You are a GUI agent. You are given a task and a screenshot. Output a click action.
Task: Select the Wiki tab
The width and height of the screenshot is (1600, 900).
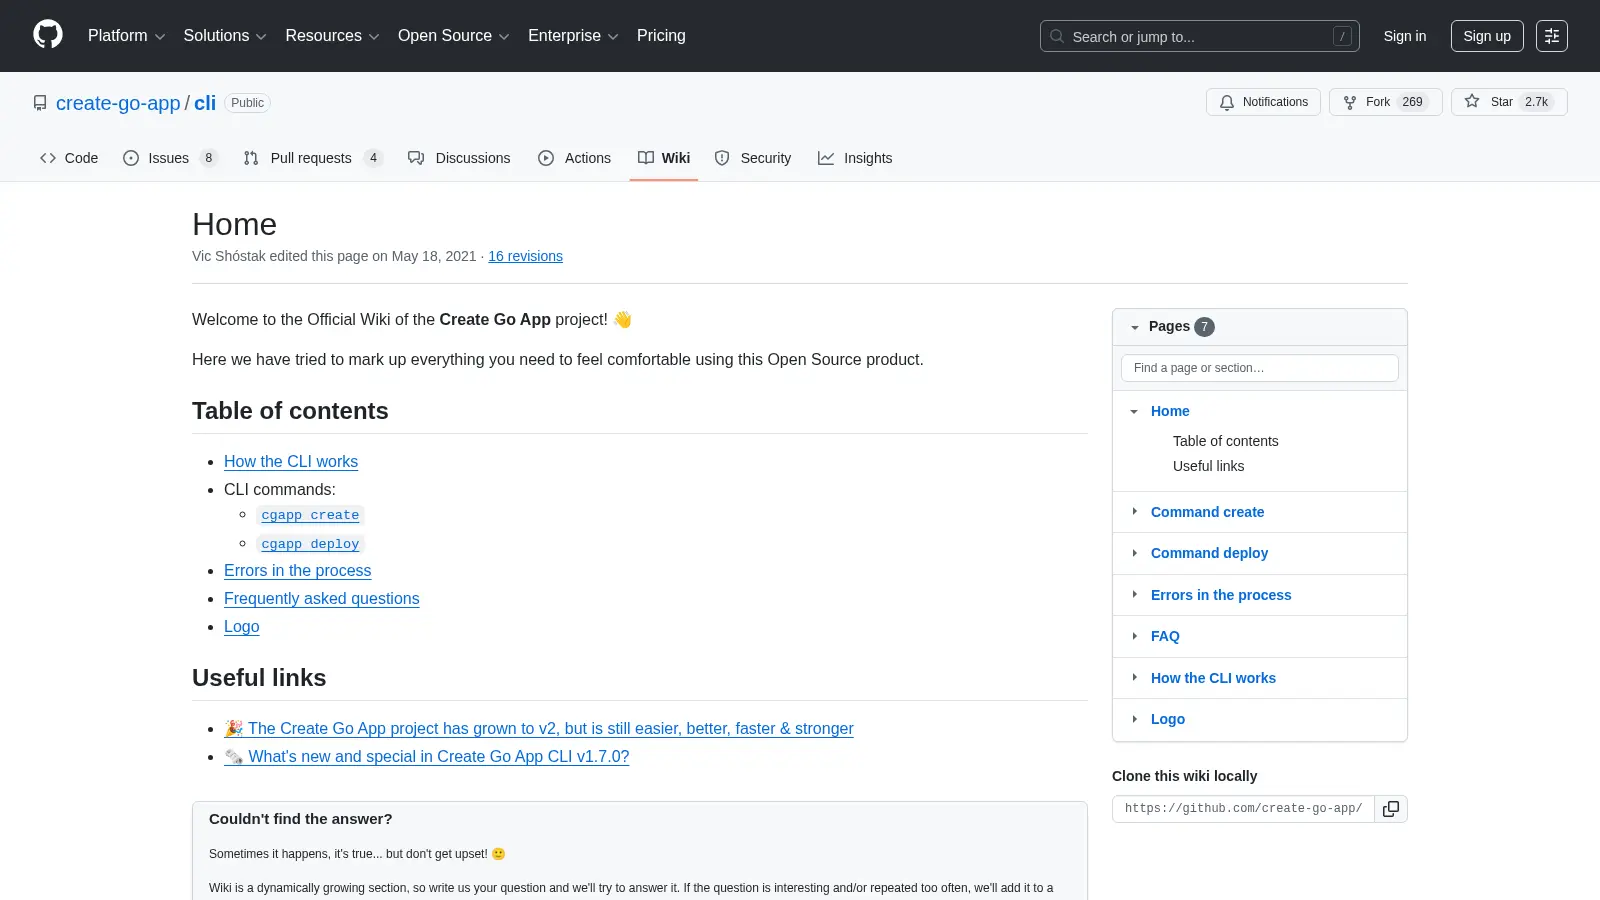point(664,158)
